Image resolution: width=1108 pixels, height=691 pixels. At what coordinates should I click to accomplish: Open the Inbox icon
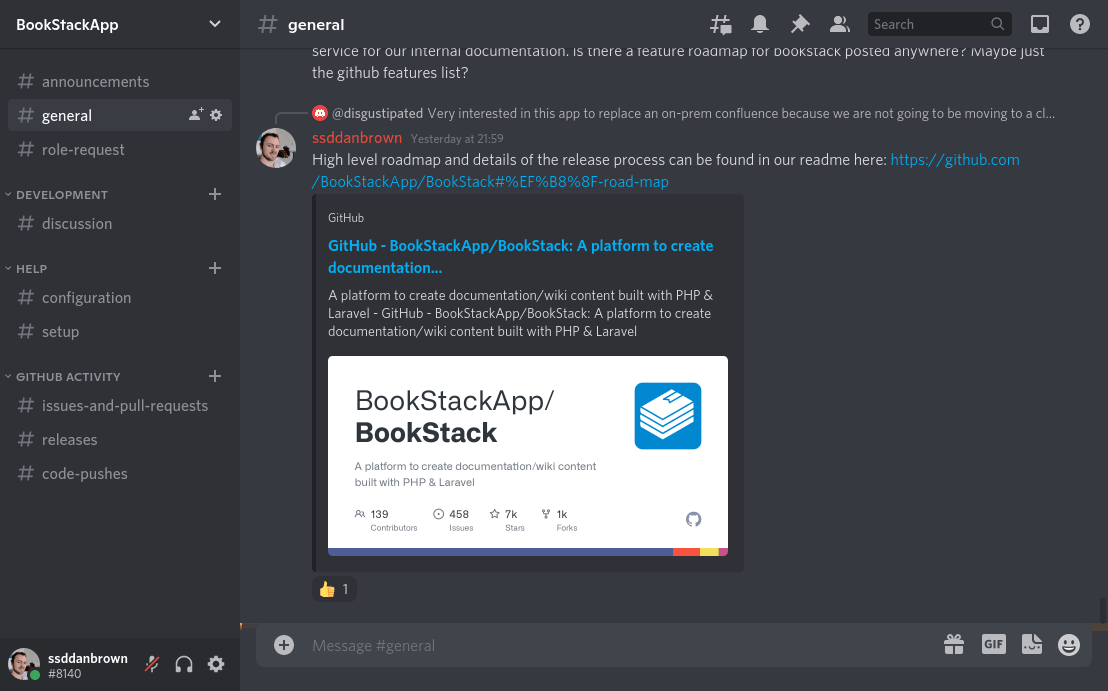point(1039,24)
